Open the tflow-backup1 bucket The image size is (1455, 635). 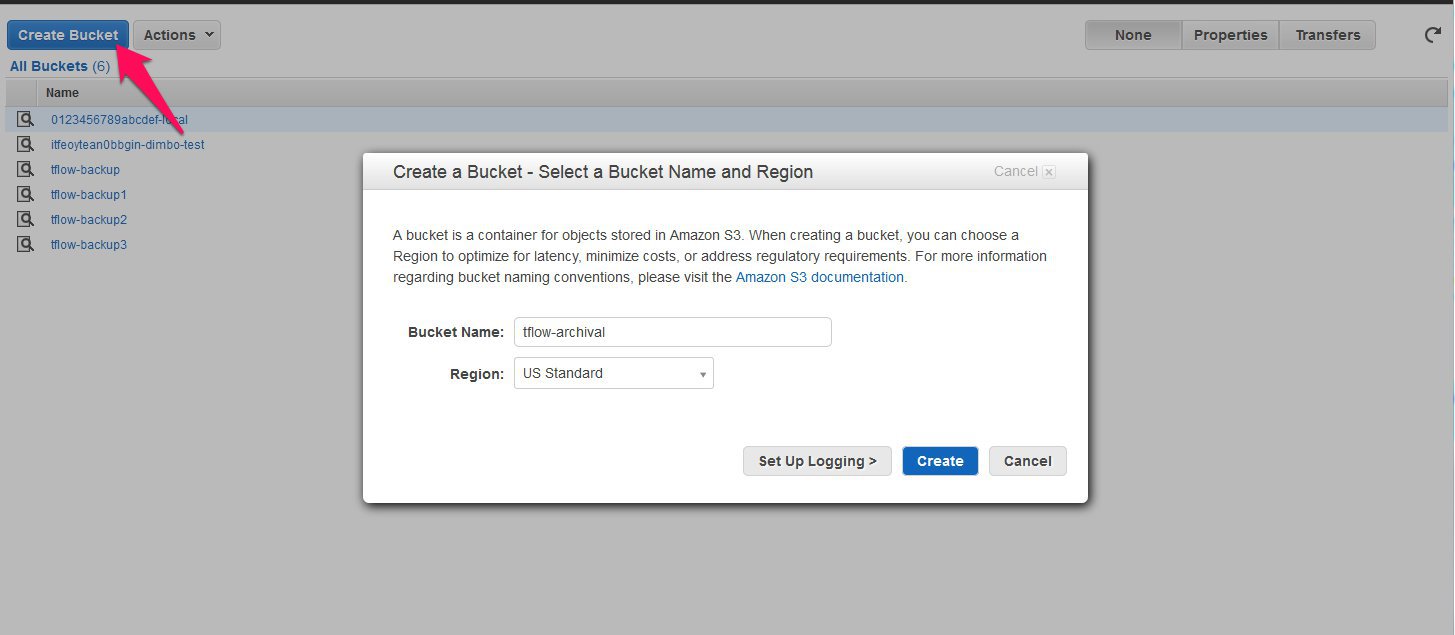pyautogui.click(x=89, y=195)
